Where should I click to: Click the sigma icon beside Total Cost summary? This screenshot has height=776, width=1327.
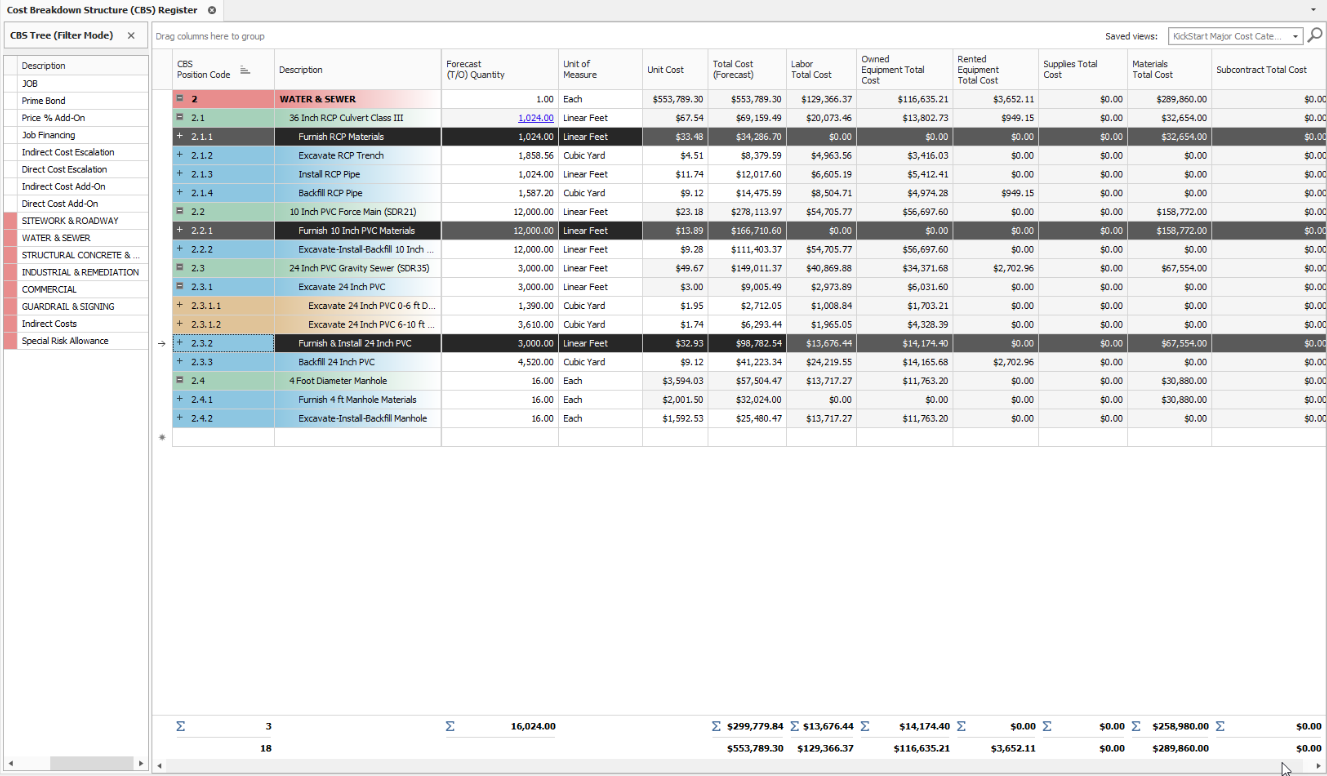point(716,726)
